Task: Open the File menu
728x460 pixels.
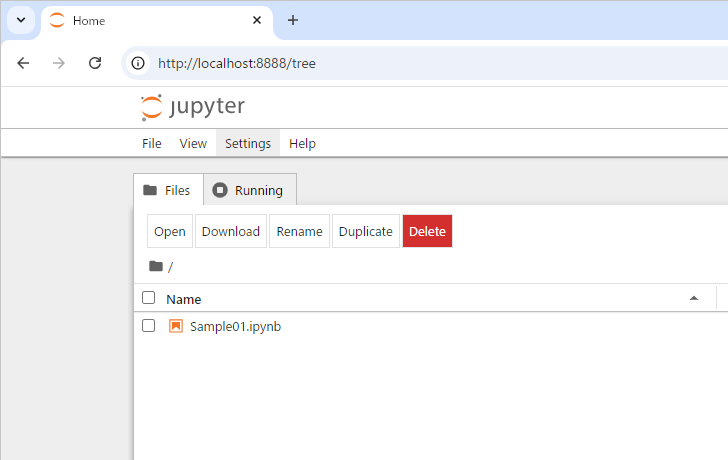Action: coord(152,144)
